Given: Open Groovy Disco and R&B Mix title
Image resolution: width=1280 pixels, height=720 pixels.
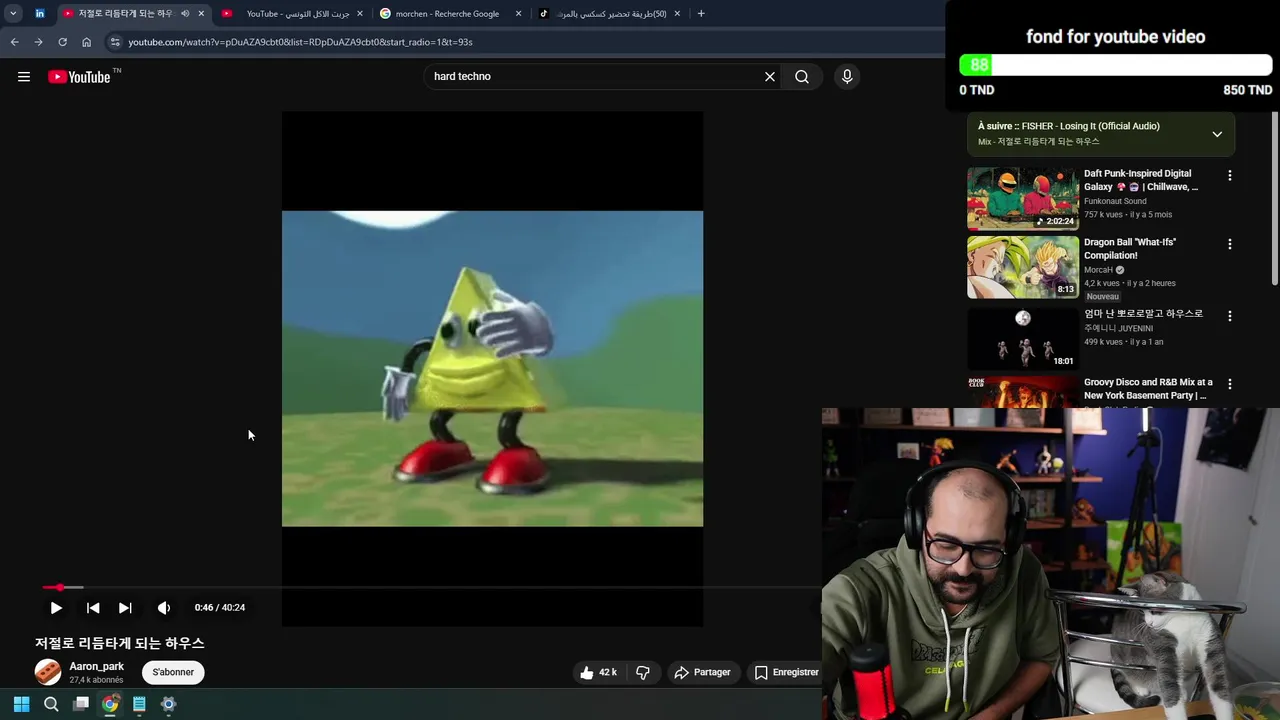Looking at the screenshot, I should coord(1148,389).
